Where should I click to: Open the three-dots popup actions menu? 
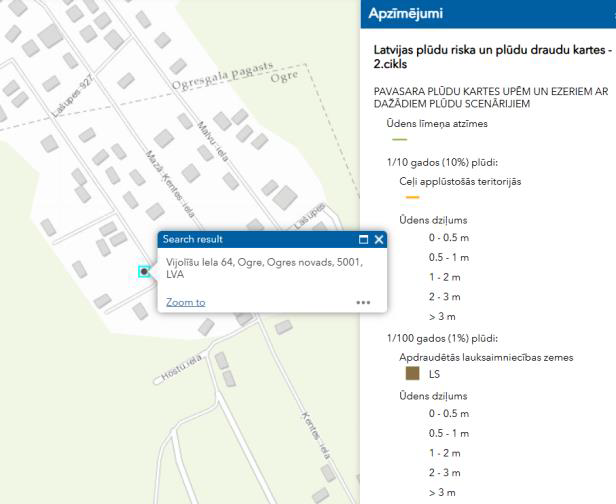(363, 302)
